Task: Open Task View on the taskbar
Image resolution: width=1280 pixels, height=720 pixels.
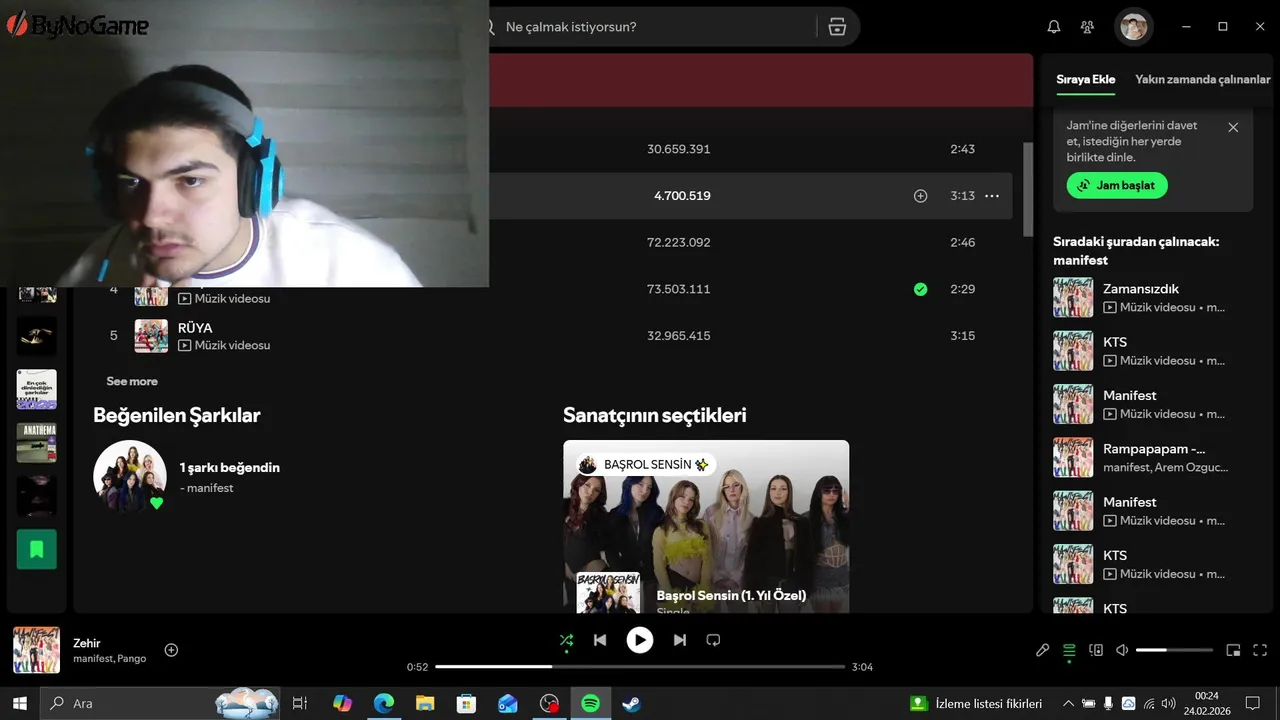Action: (299, 703)
